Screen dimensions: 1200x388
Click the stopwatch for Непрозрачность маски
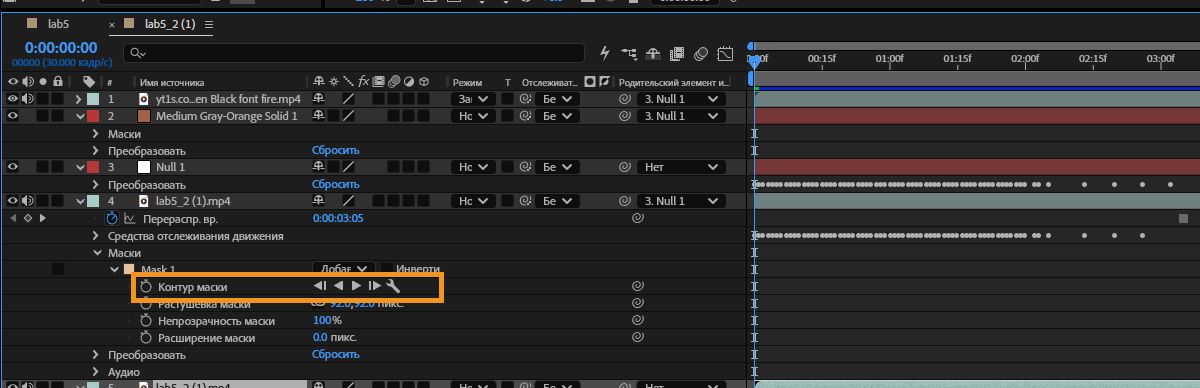[x=146, y=321]
